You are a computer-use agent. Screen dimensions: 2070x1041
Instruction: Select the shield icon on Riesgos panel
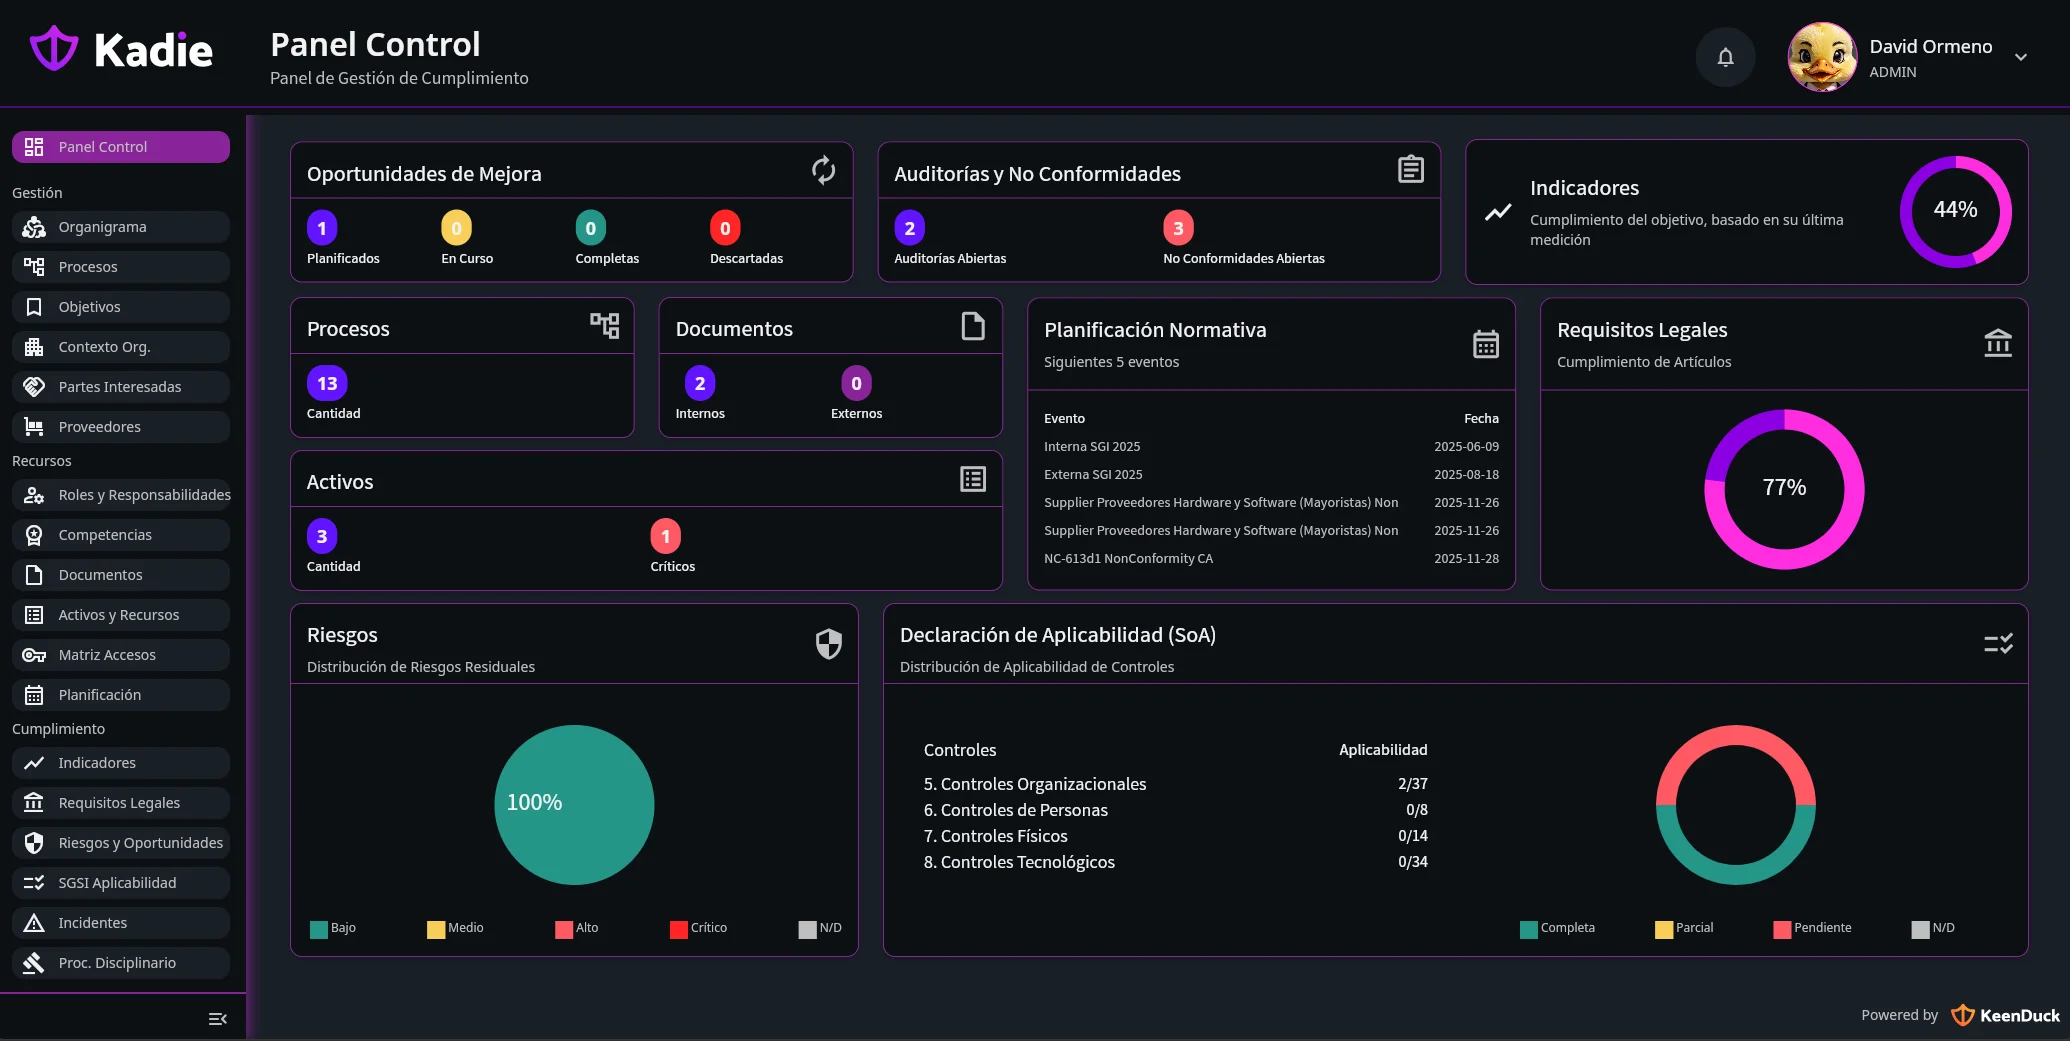click(x=828, y=644)
